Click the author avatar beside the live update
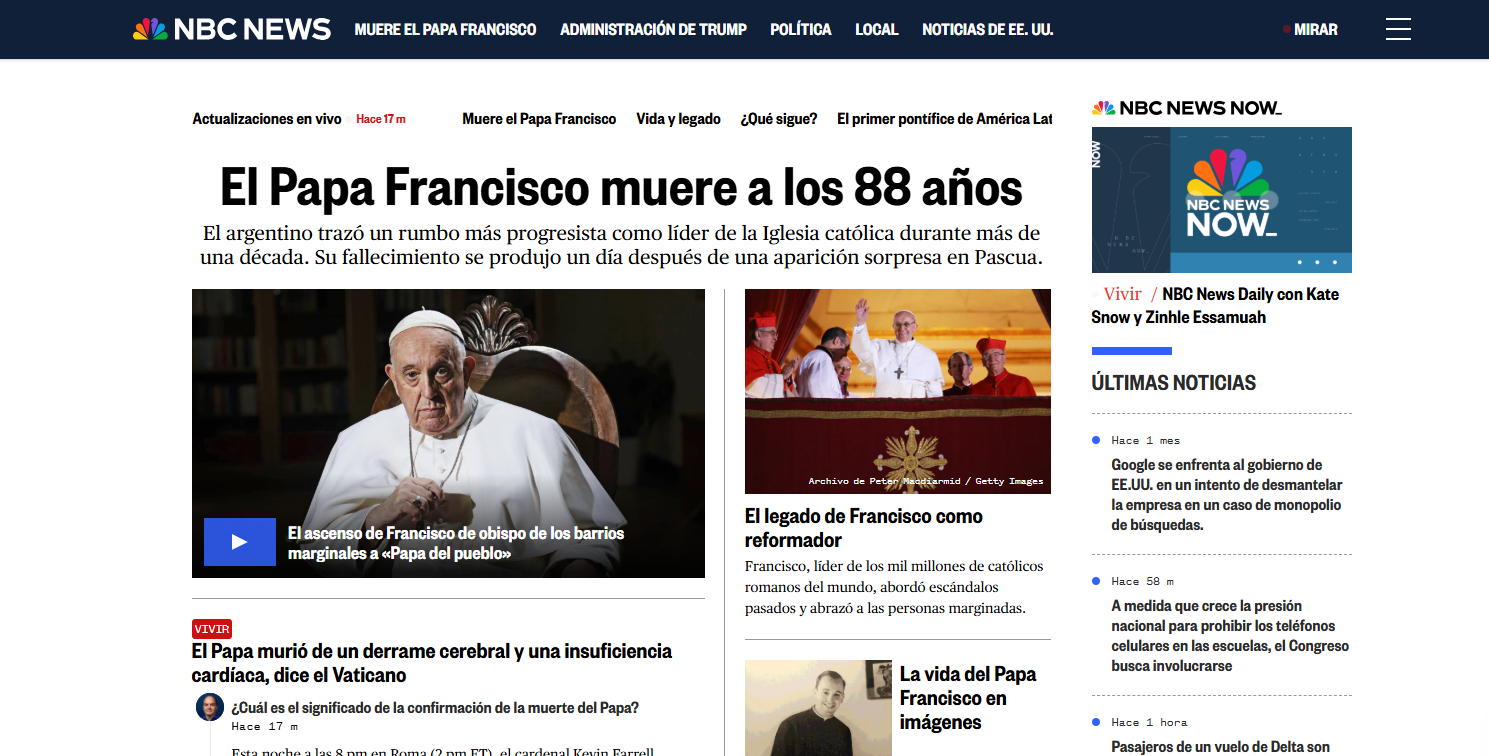The width and height of the screenshot is (1489, 756). (210, 707)
